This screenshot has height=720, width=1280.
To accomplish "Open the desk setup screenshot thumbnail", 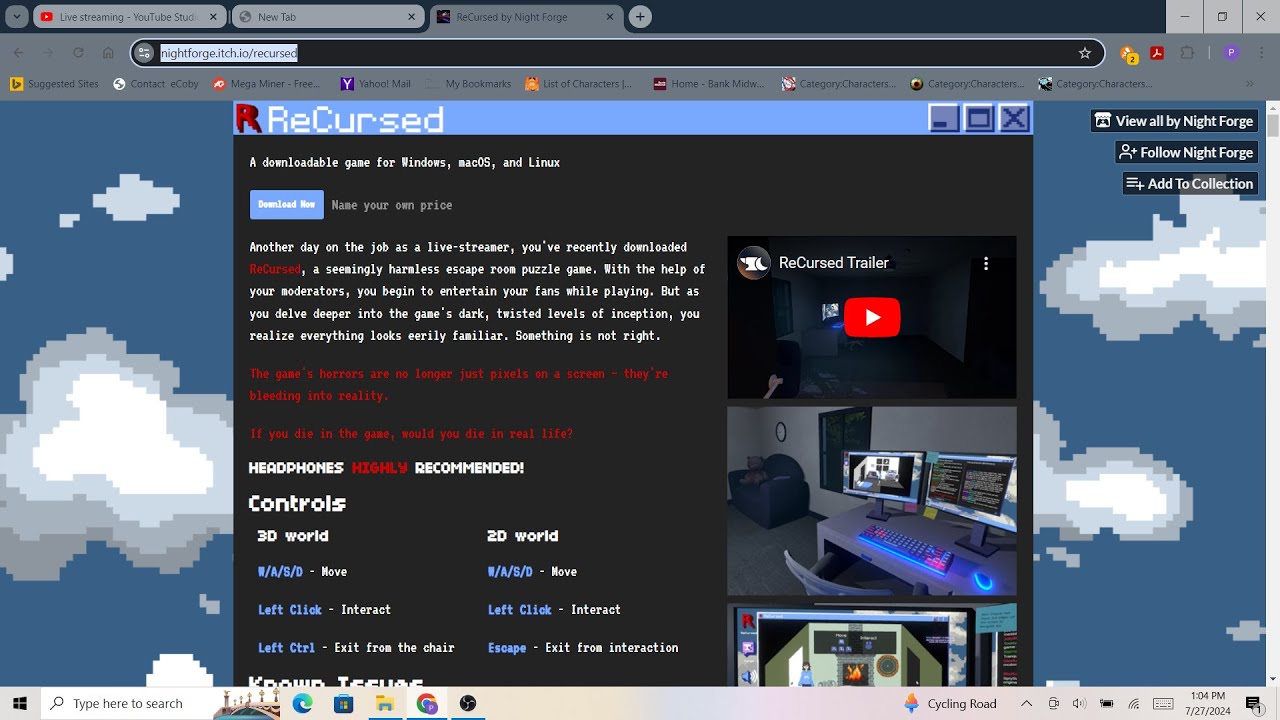I will coord(872,500).
